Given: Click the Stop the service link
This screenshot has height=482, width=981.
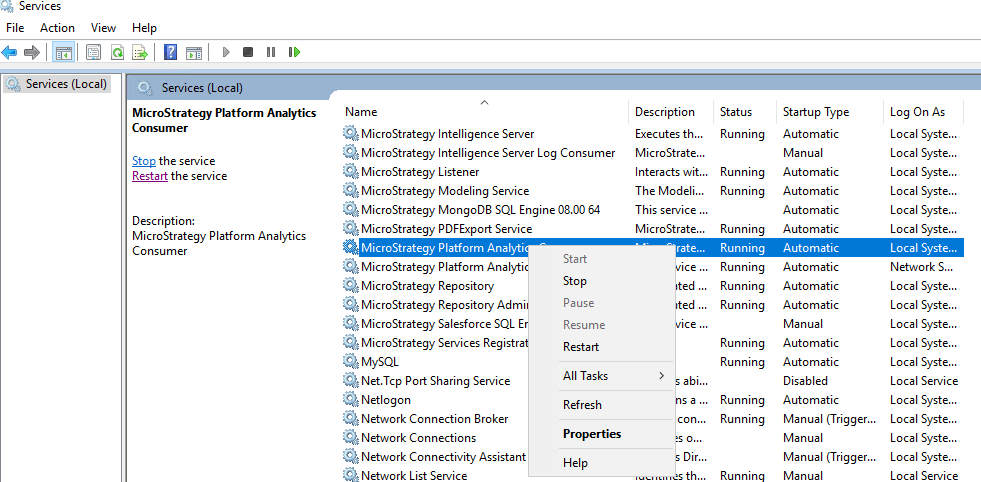Looking at the screenshot, I should pyautogui.click(x=144, y=161).
